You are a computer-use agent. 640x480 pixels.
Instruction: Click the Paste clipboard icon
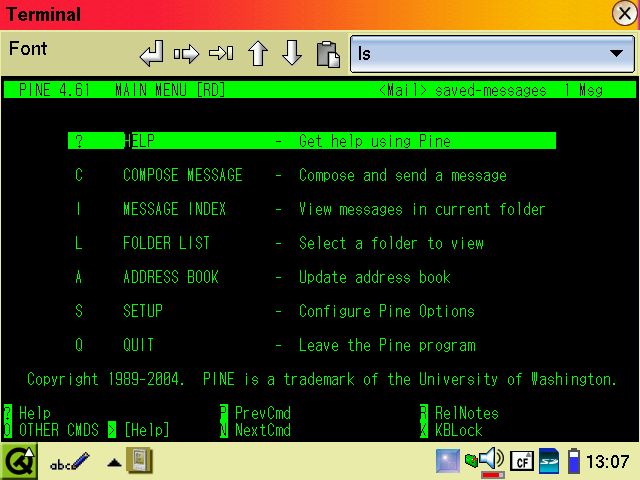[x=328, y=54]
